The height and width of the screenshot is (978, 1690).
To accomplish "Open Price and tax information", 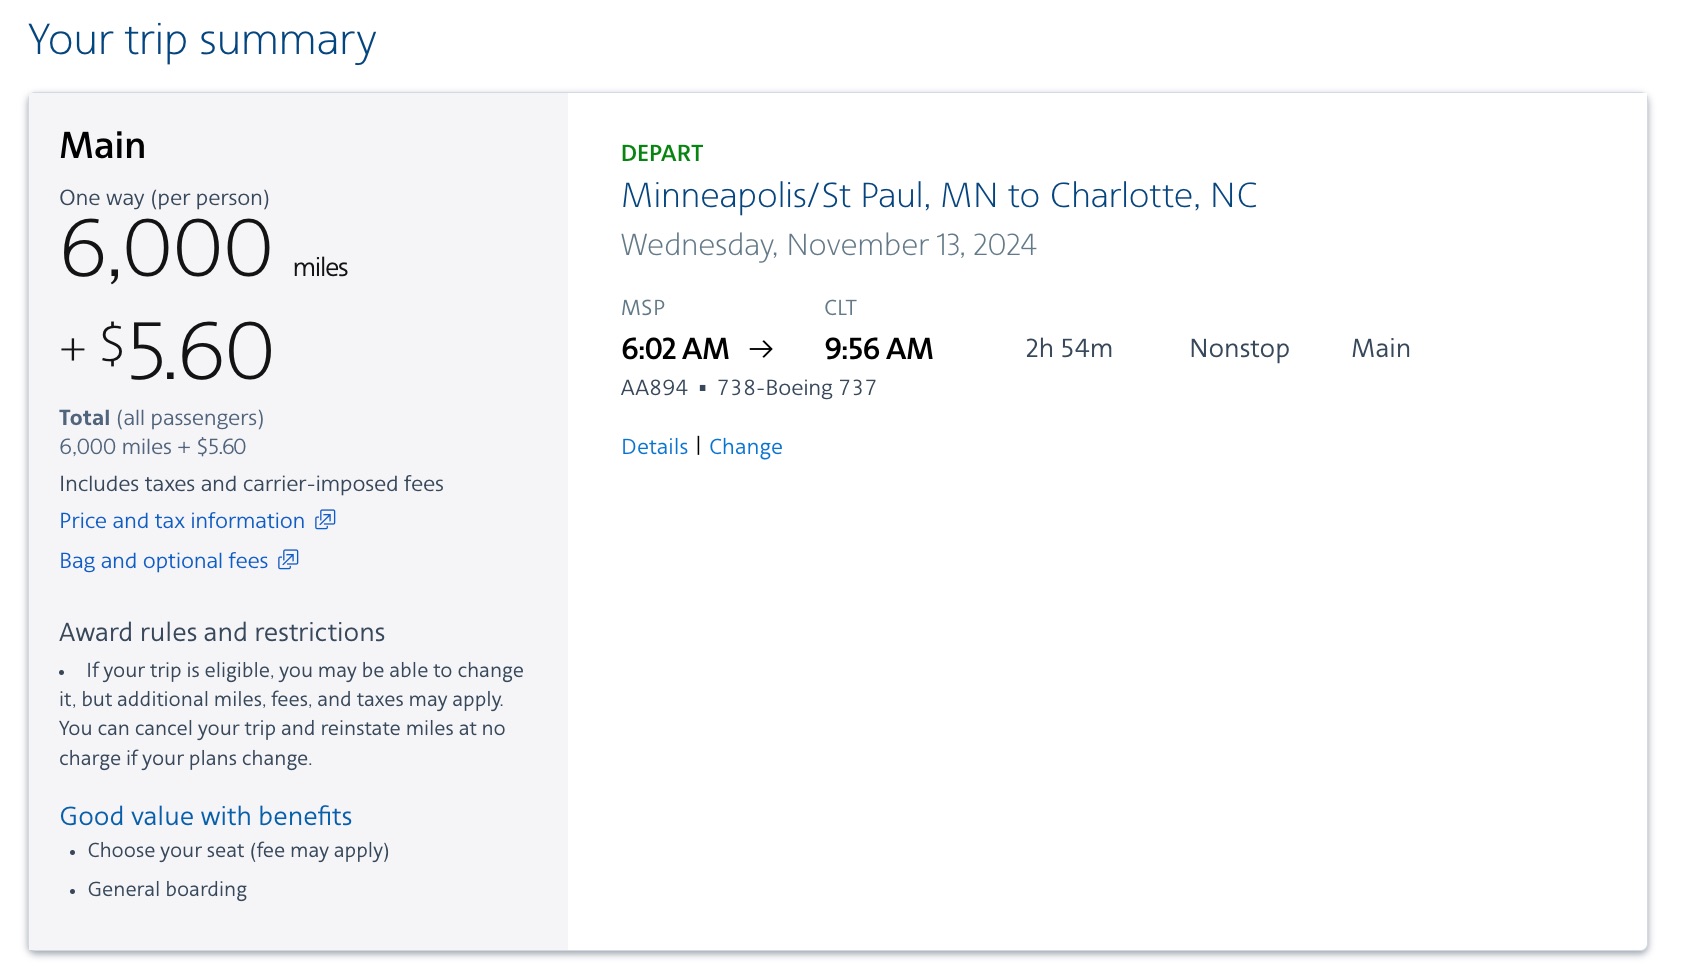I will point(181,519).
